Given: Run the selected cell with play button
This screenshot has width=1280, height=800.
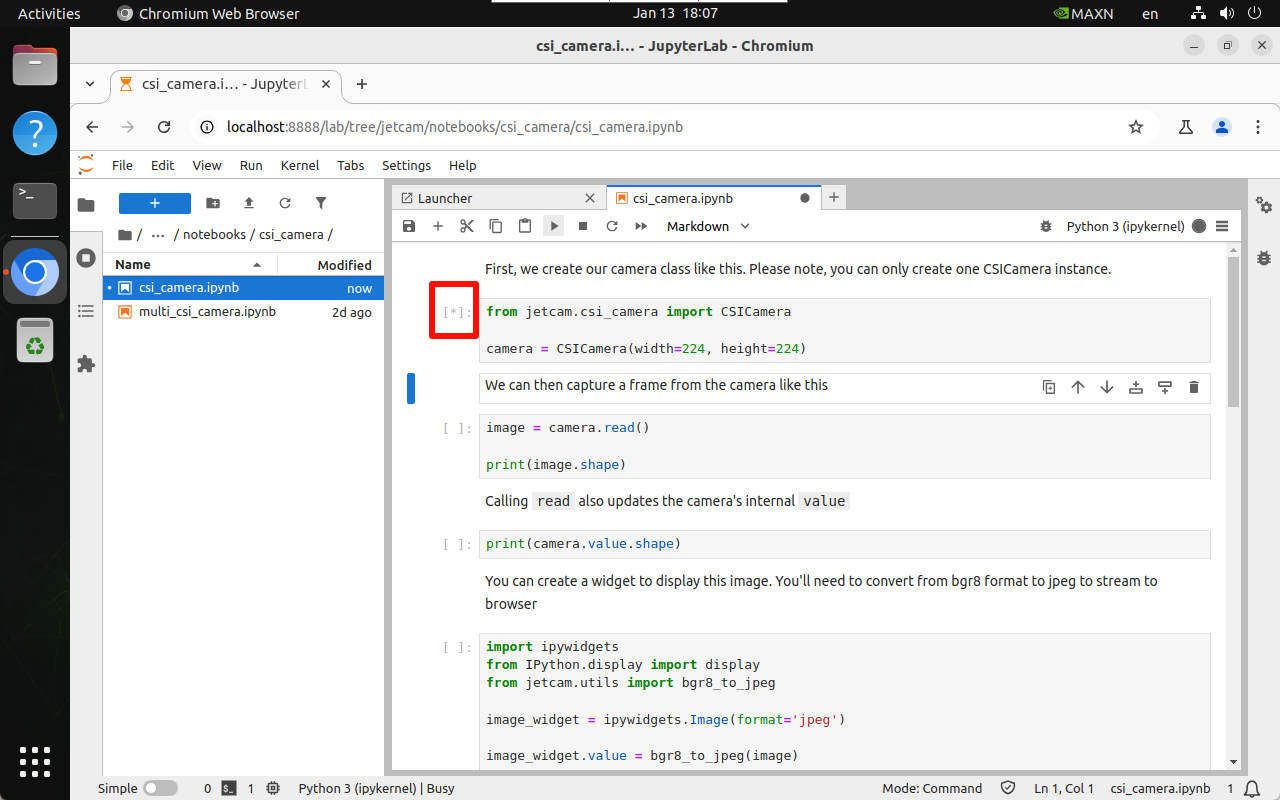Looking at the screenshot, I should 554,226.
